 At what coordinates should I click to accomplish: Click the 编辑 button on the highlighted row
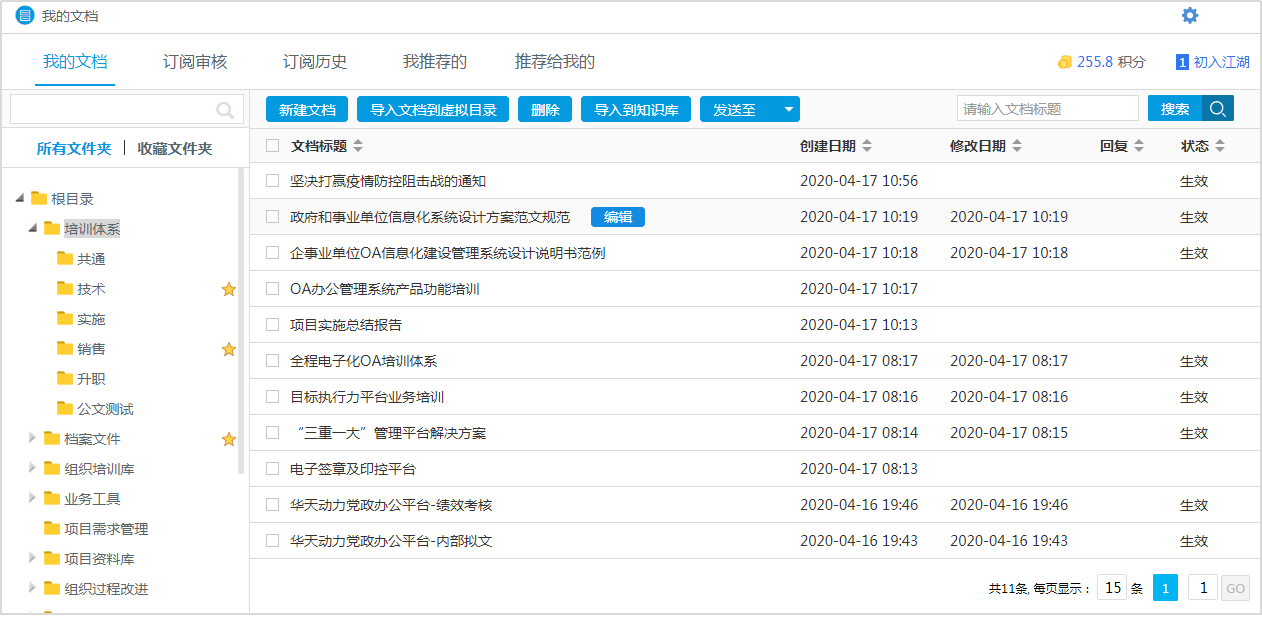point(617,217)
